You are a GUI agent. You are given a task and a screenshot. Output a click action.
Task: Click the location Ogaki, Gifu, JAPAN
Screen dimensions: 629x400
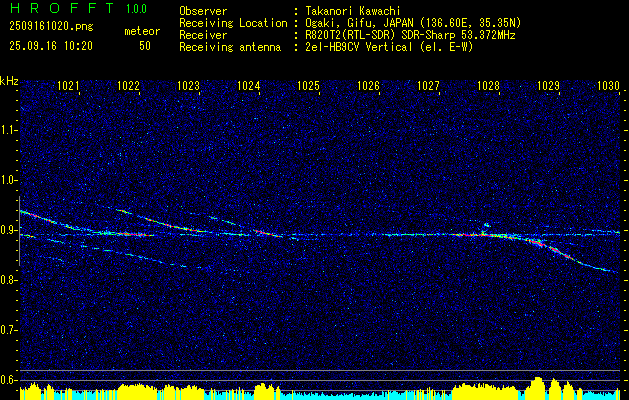tap(357, 23)
